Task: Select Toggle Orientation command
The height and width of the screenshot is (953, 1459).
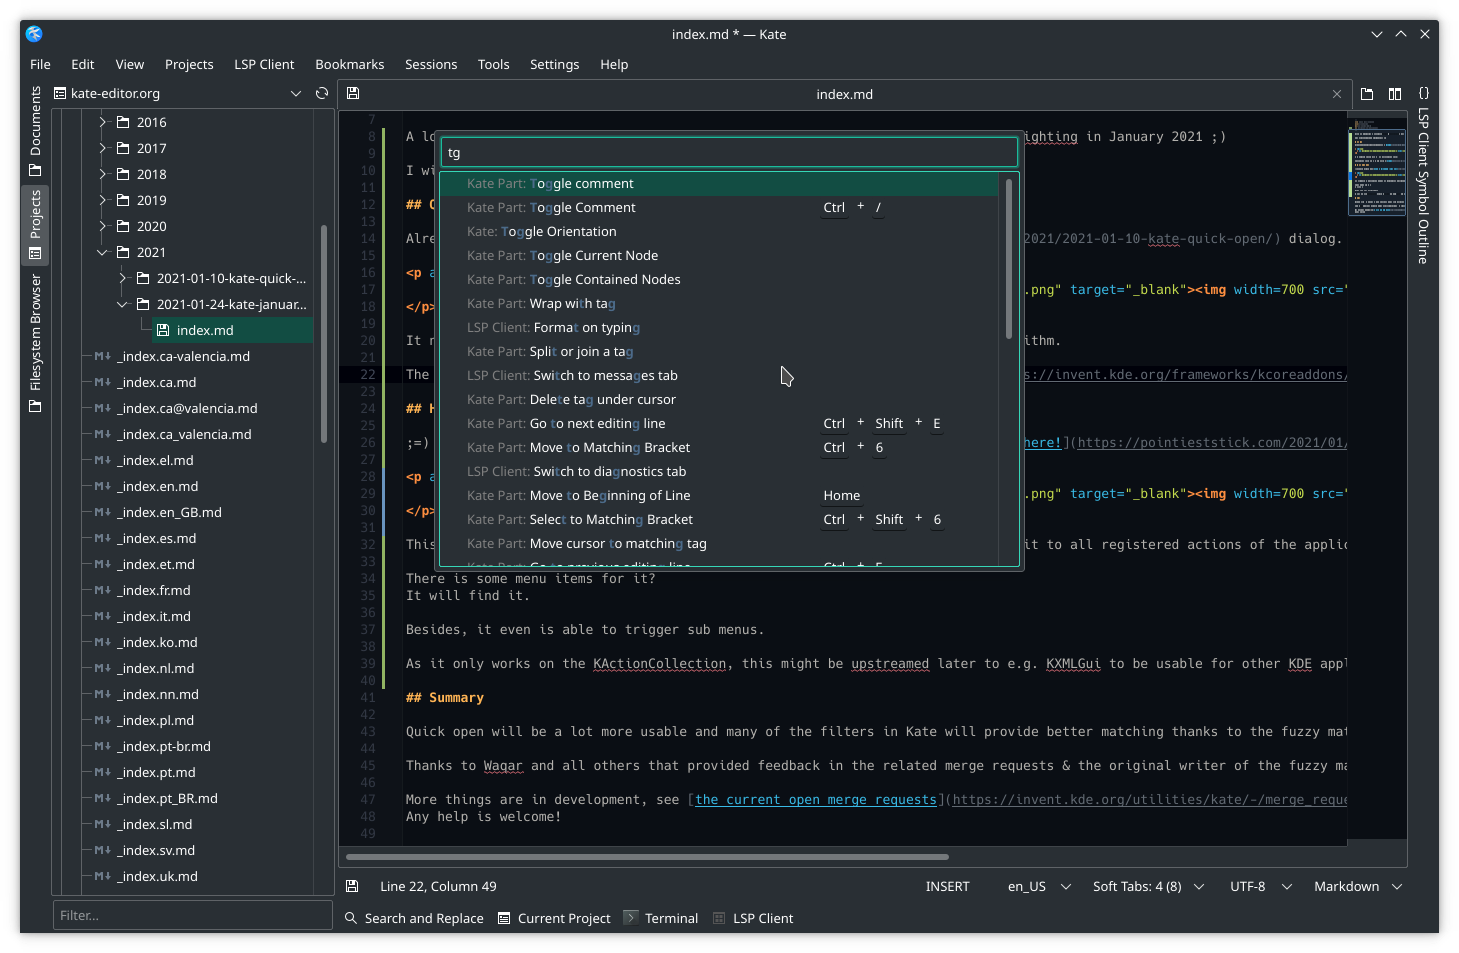Action: [x=719, y=231]
